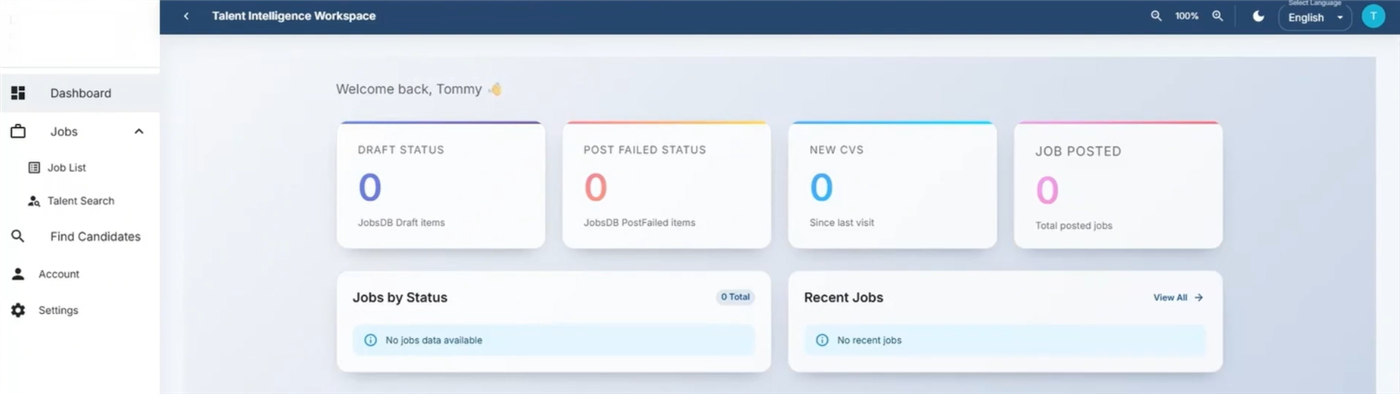Click 'JobsDB PostFailed items' text
This screenshot has width=1400, height=394.
[639, 223]
